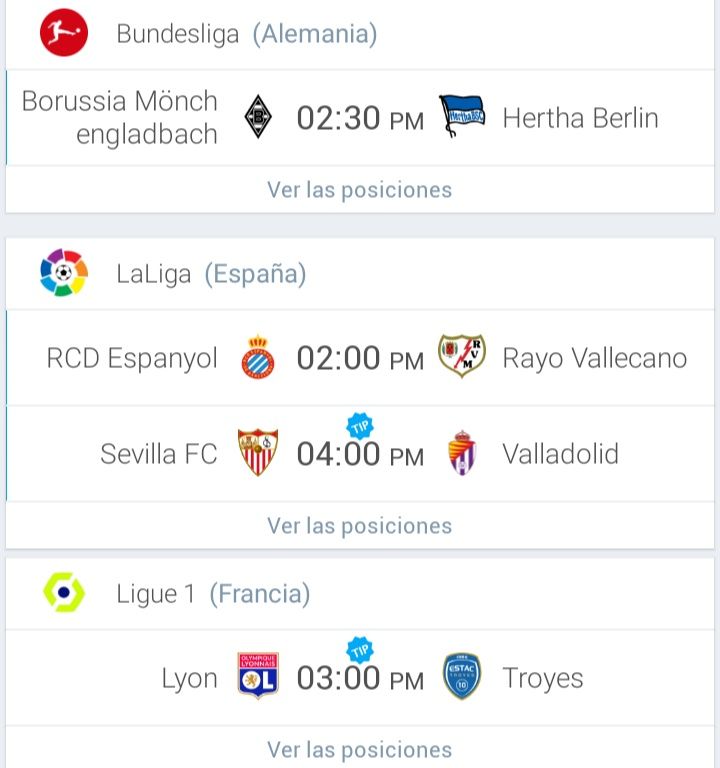This screenshot has height=768, width=720.
Task: Tap the Ligue 1 league logo
Action: pyautogui.click(x=64, y=592)
